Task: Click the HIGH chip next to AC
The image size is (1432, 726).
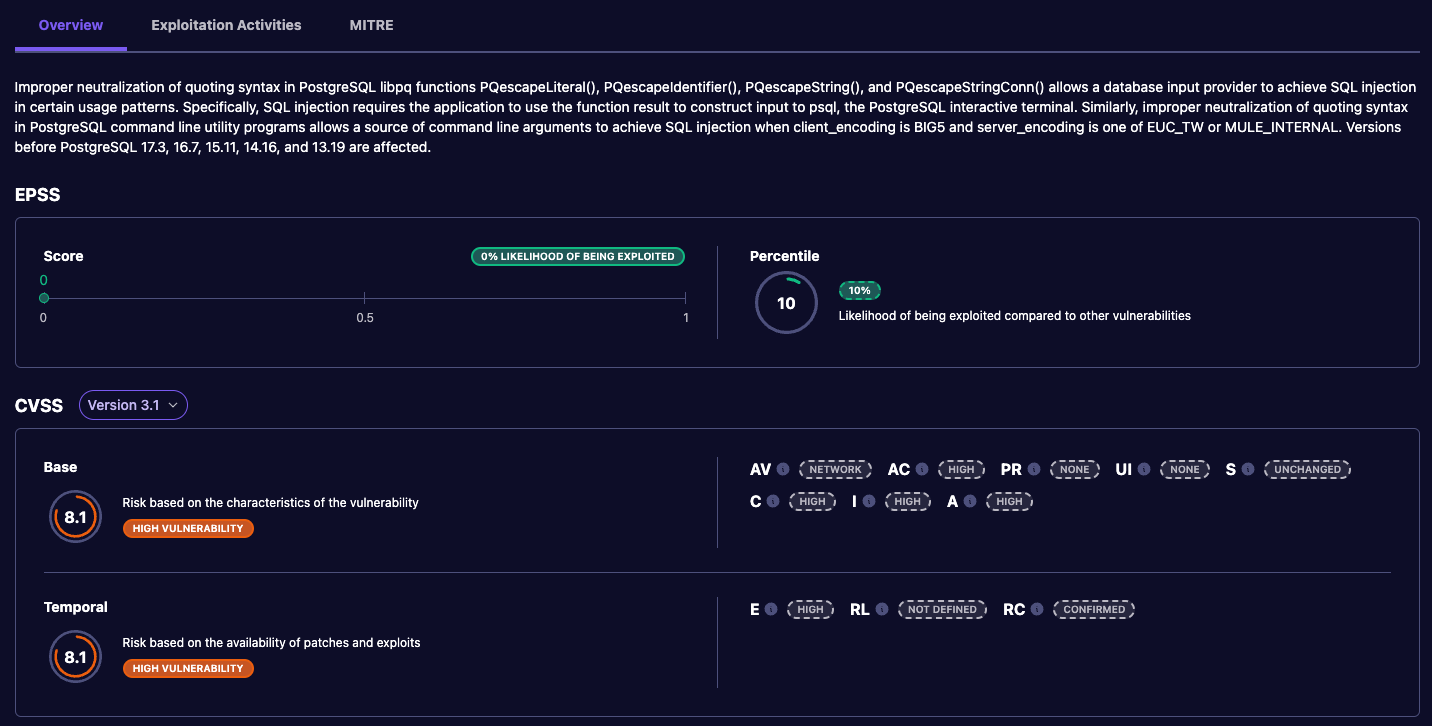Action: tap(961, 469)
